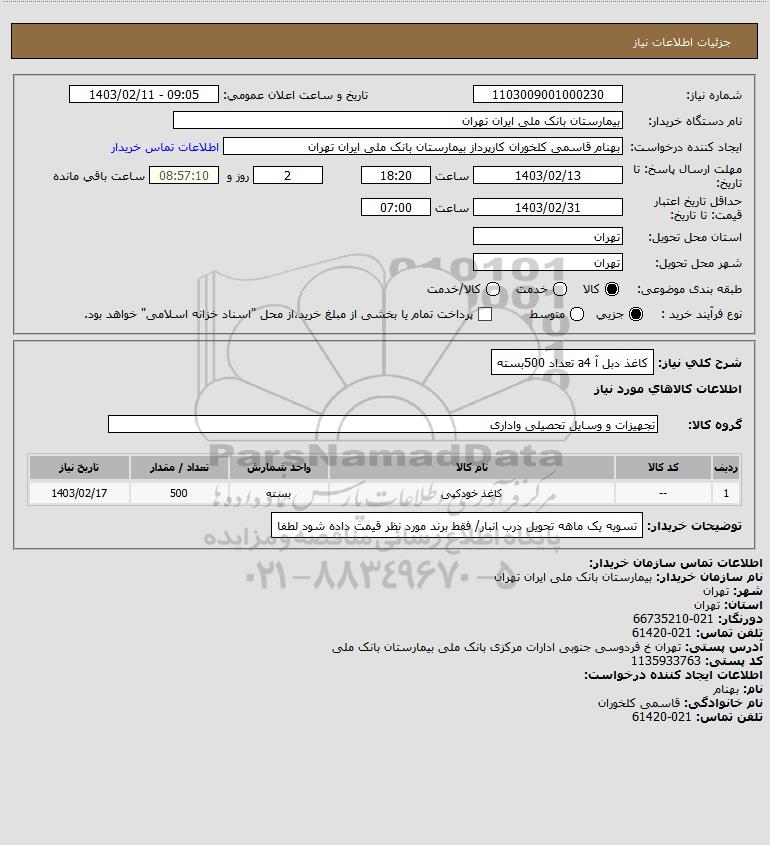Click the نام کالا column header

click(471, 467)
